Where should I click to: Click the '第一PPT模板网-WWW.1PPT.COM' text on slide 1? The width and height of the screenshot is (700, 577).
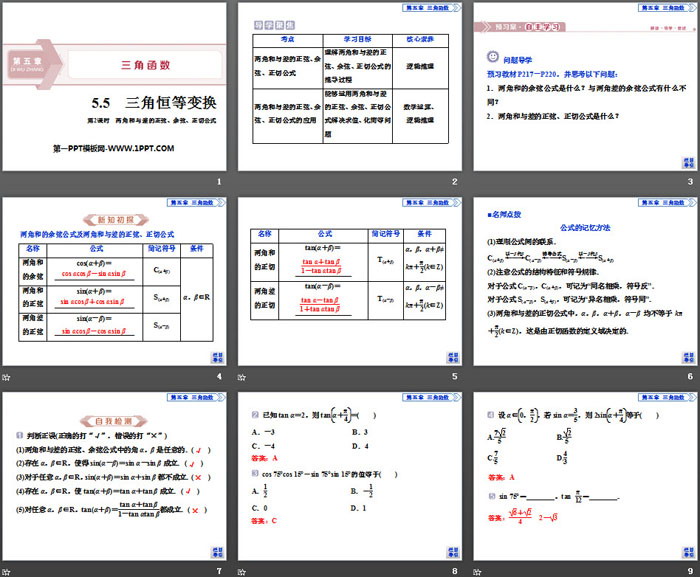pos(113,148)
